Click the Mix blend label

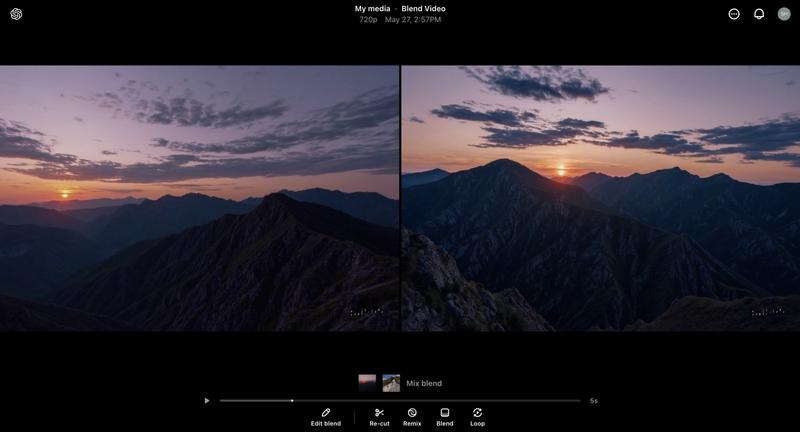point(424,383)
